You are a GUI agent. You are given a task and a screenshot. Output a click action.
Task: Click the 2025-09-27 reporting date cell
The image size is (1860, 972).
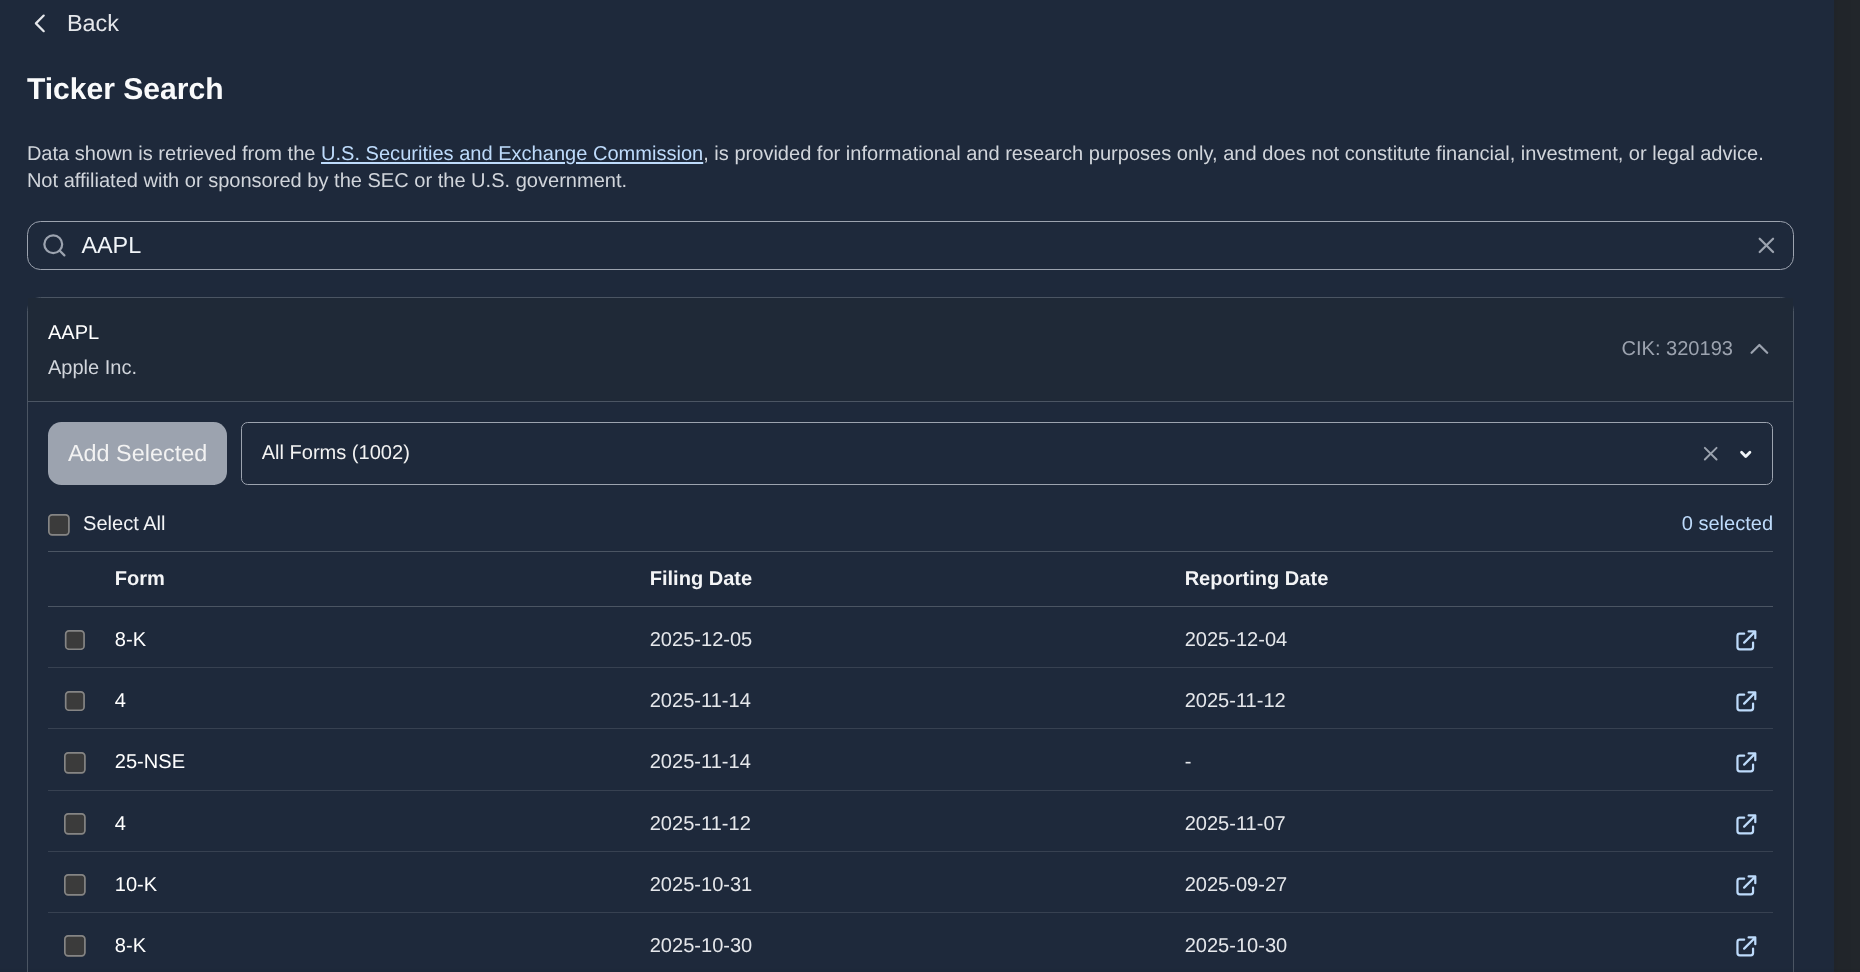pyautogui.click(x=1236, y=885)
